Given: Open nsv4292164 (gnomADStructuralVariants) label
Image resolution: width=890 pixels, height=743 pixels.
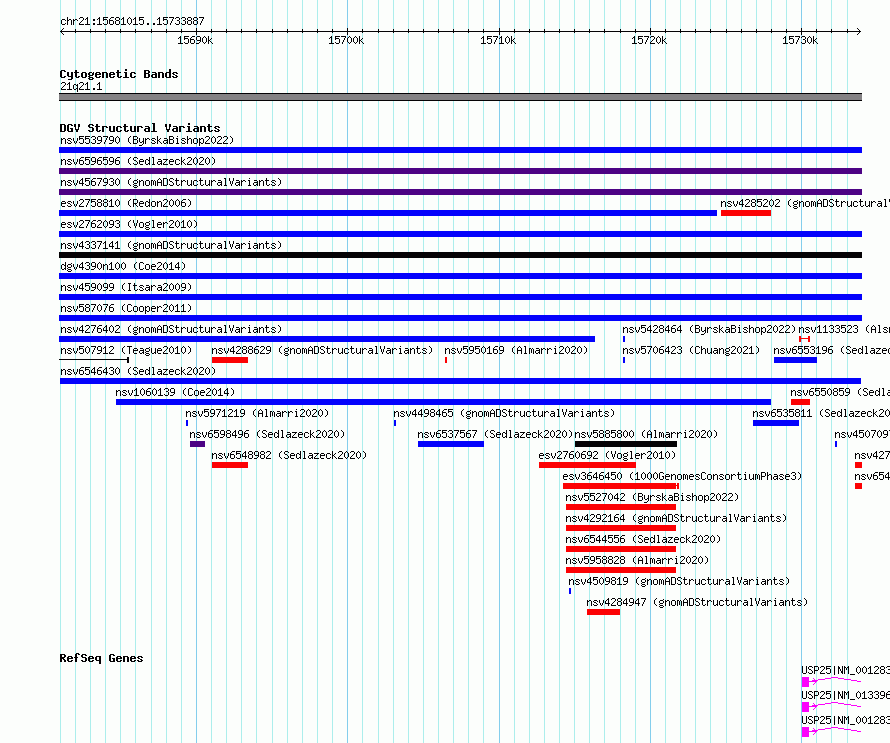Looking at the screenshot, I should [676, 518].
